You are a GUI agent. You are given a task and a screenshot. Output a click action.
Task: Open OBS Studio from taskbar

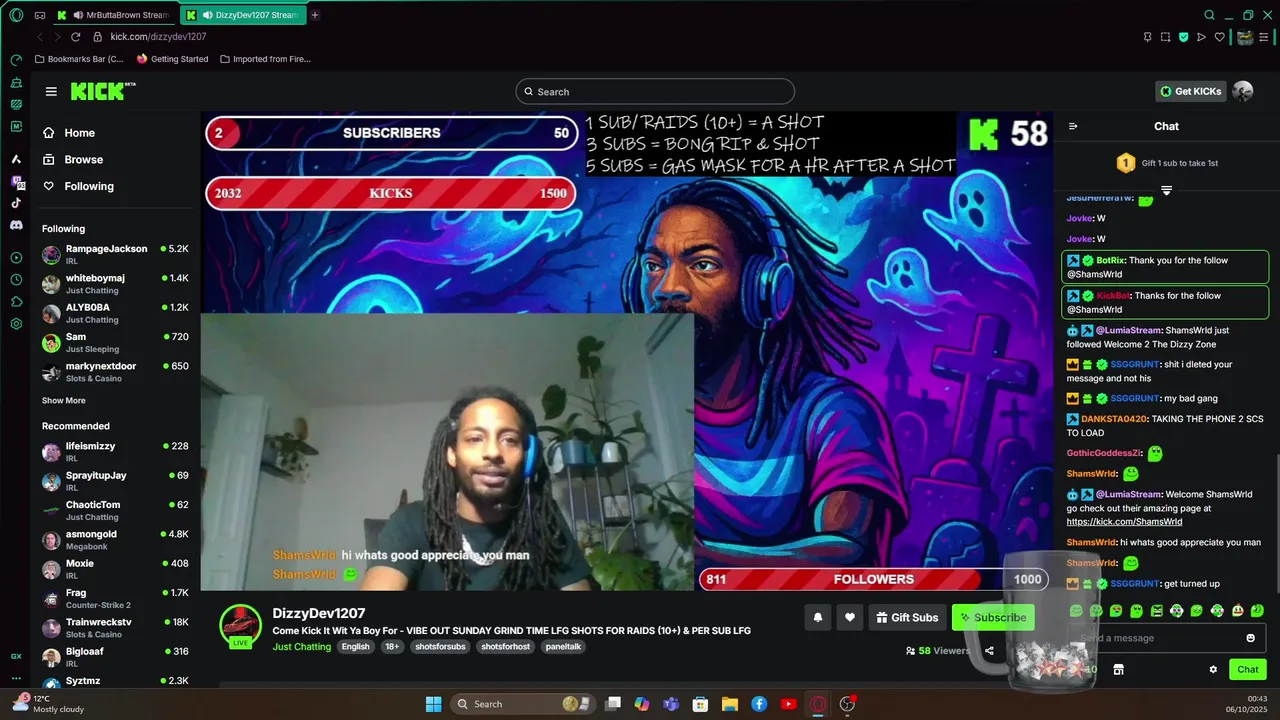point(847,704)
